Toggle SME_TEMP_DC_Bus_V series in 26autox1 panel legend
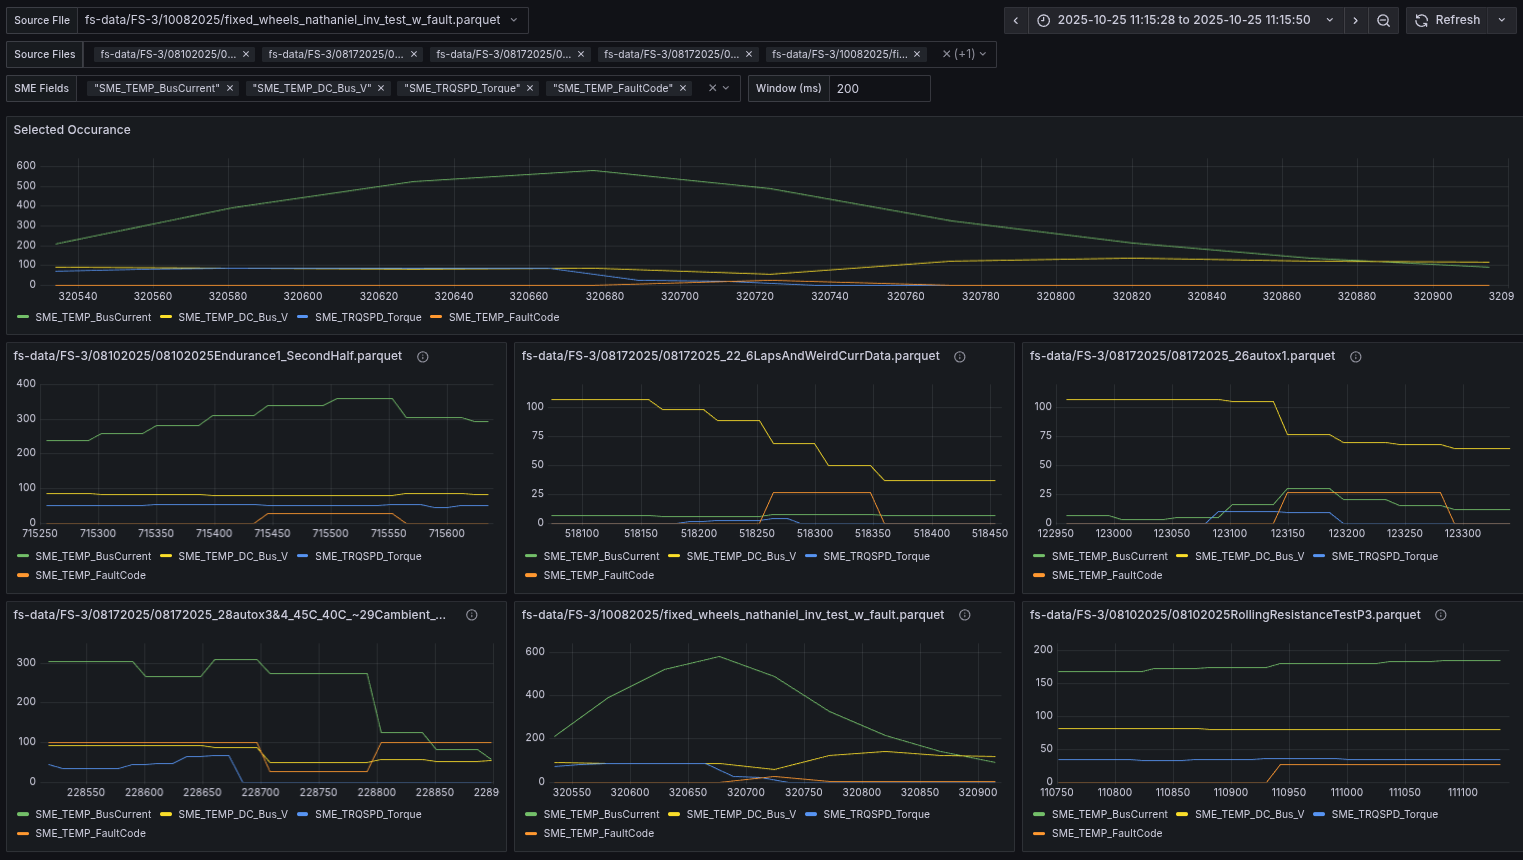This screenshot has height=860, width=1523. click(1248, 556)
